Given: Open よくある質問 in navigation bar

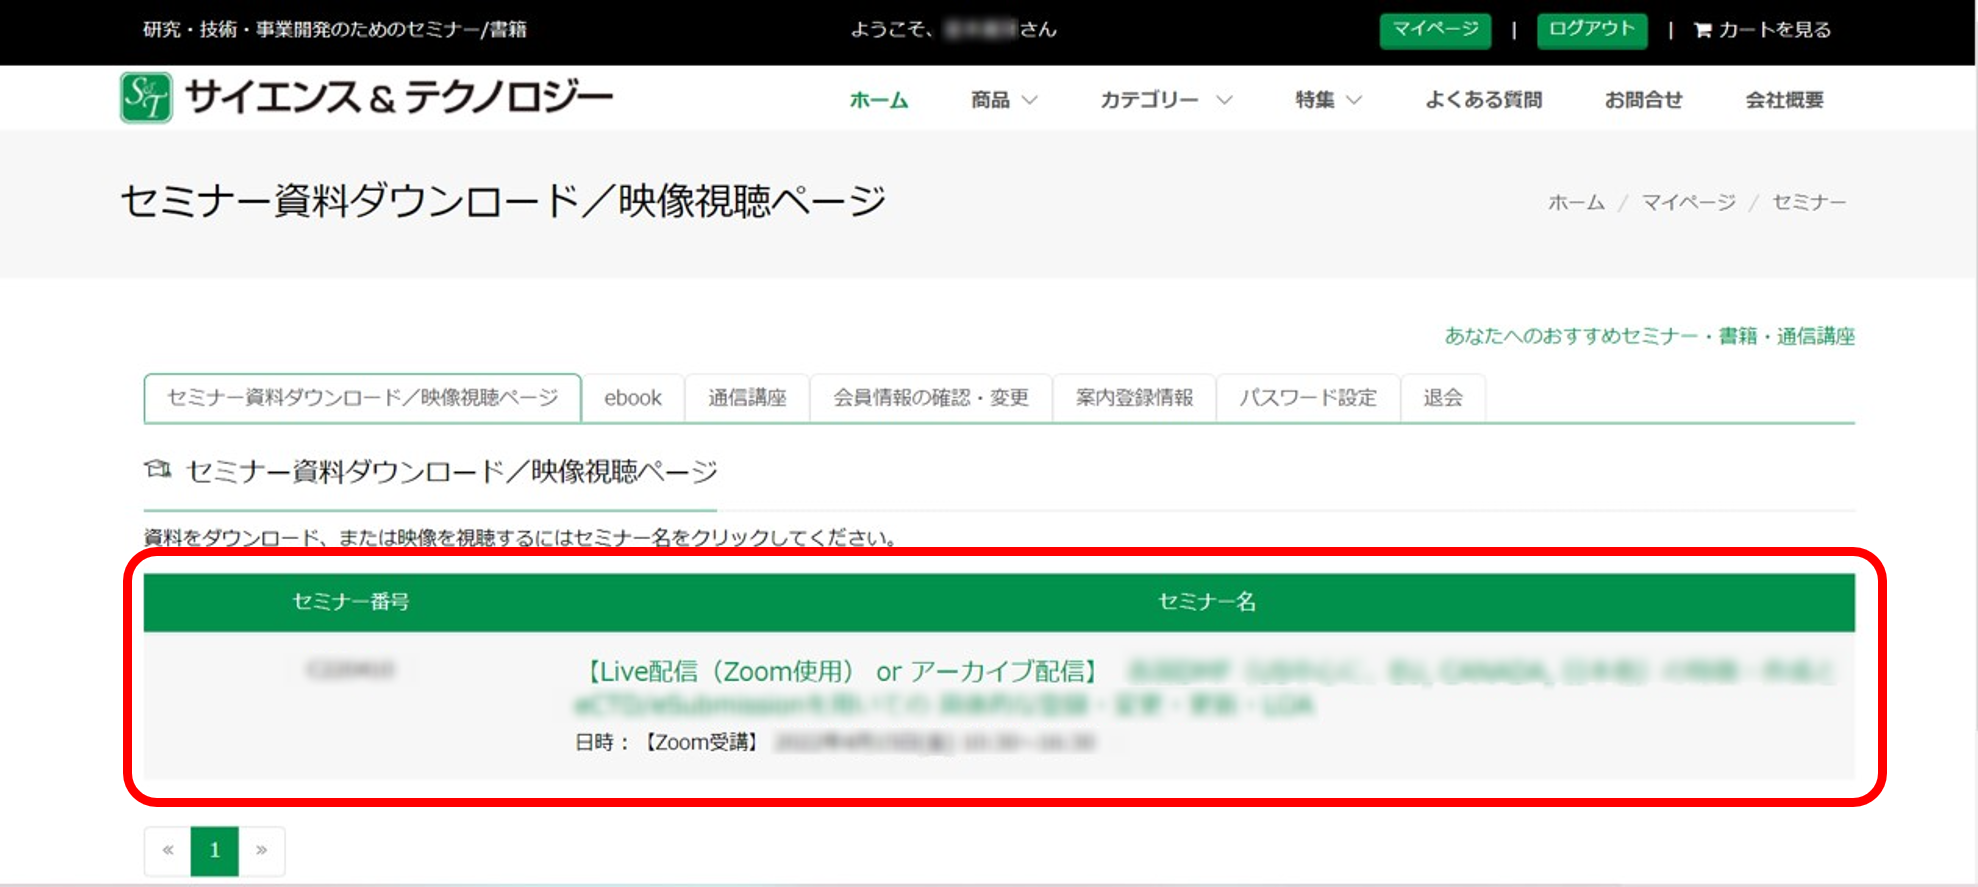Looking at the screenshot, I should click(x=1483, y=100).
